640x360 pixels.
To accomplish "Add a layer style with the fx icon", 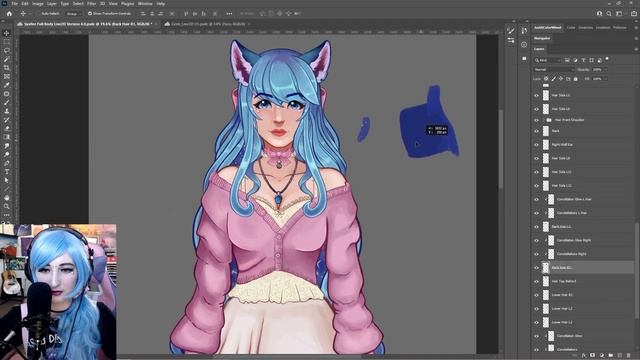I will 584,356.
